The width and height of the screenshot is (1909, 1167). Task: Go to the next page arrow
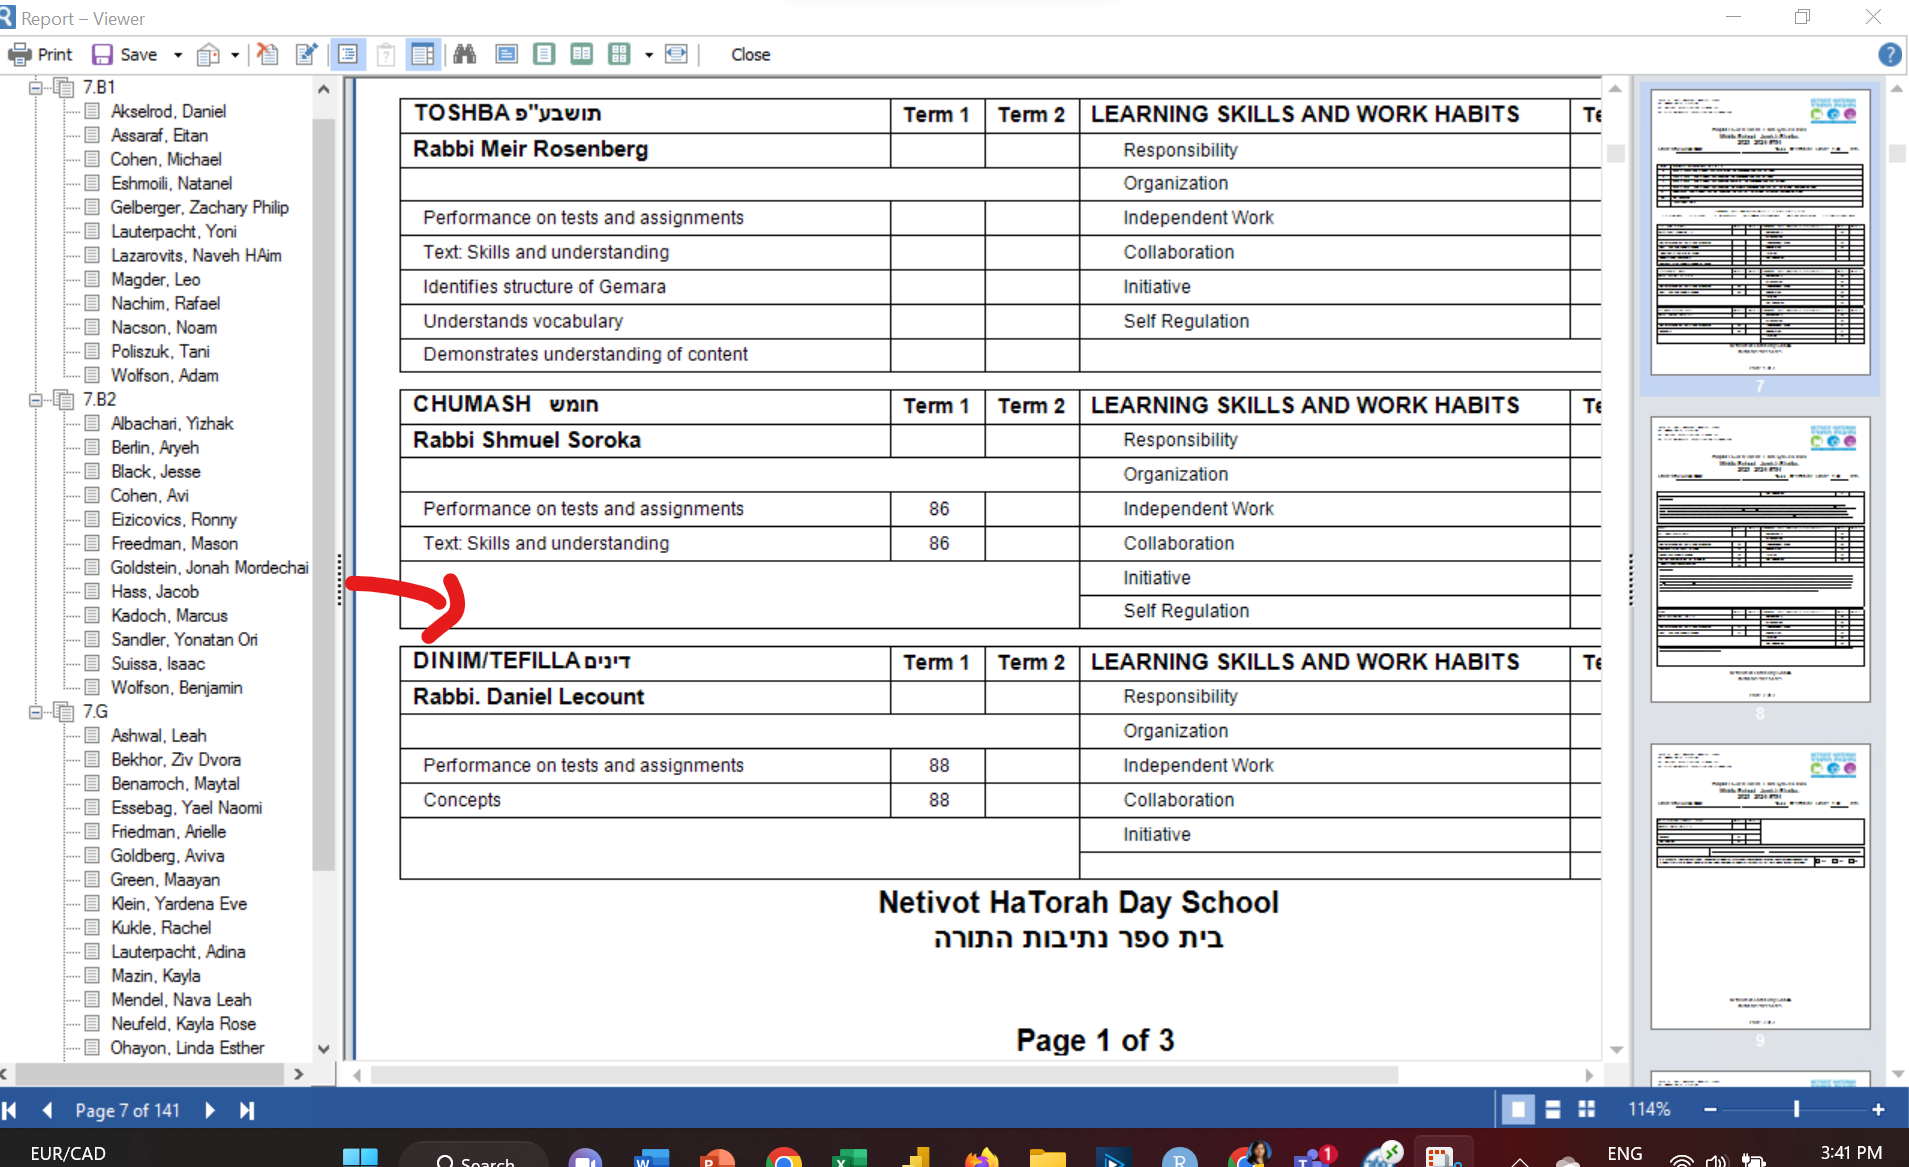tap(210, 1110)
